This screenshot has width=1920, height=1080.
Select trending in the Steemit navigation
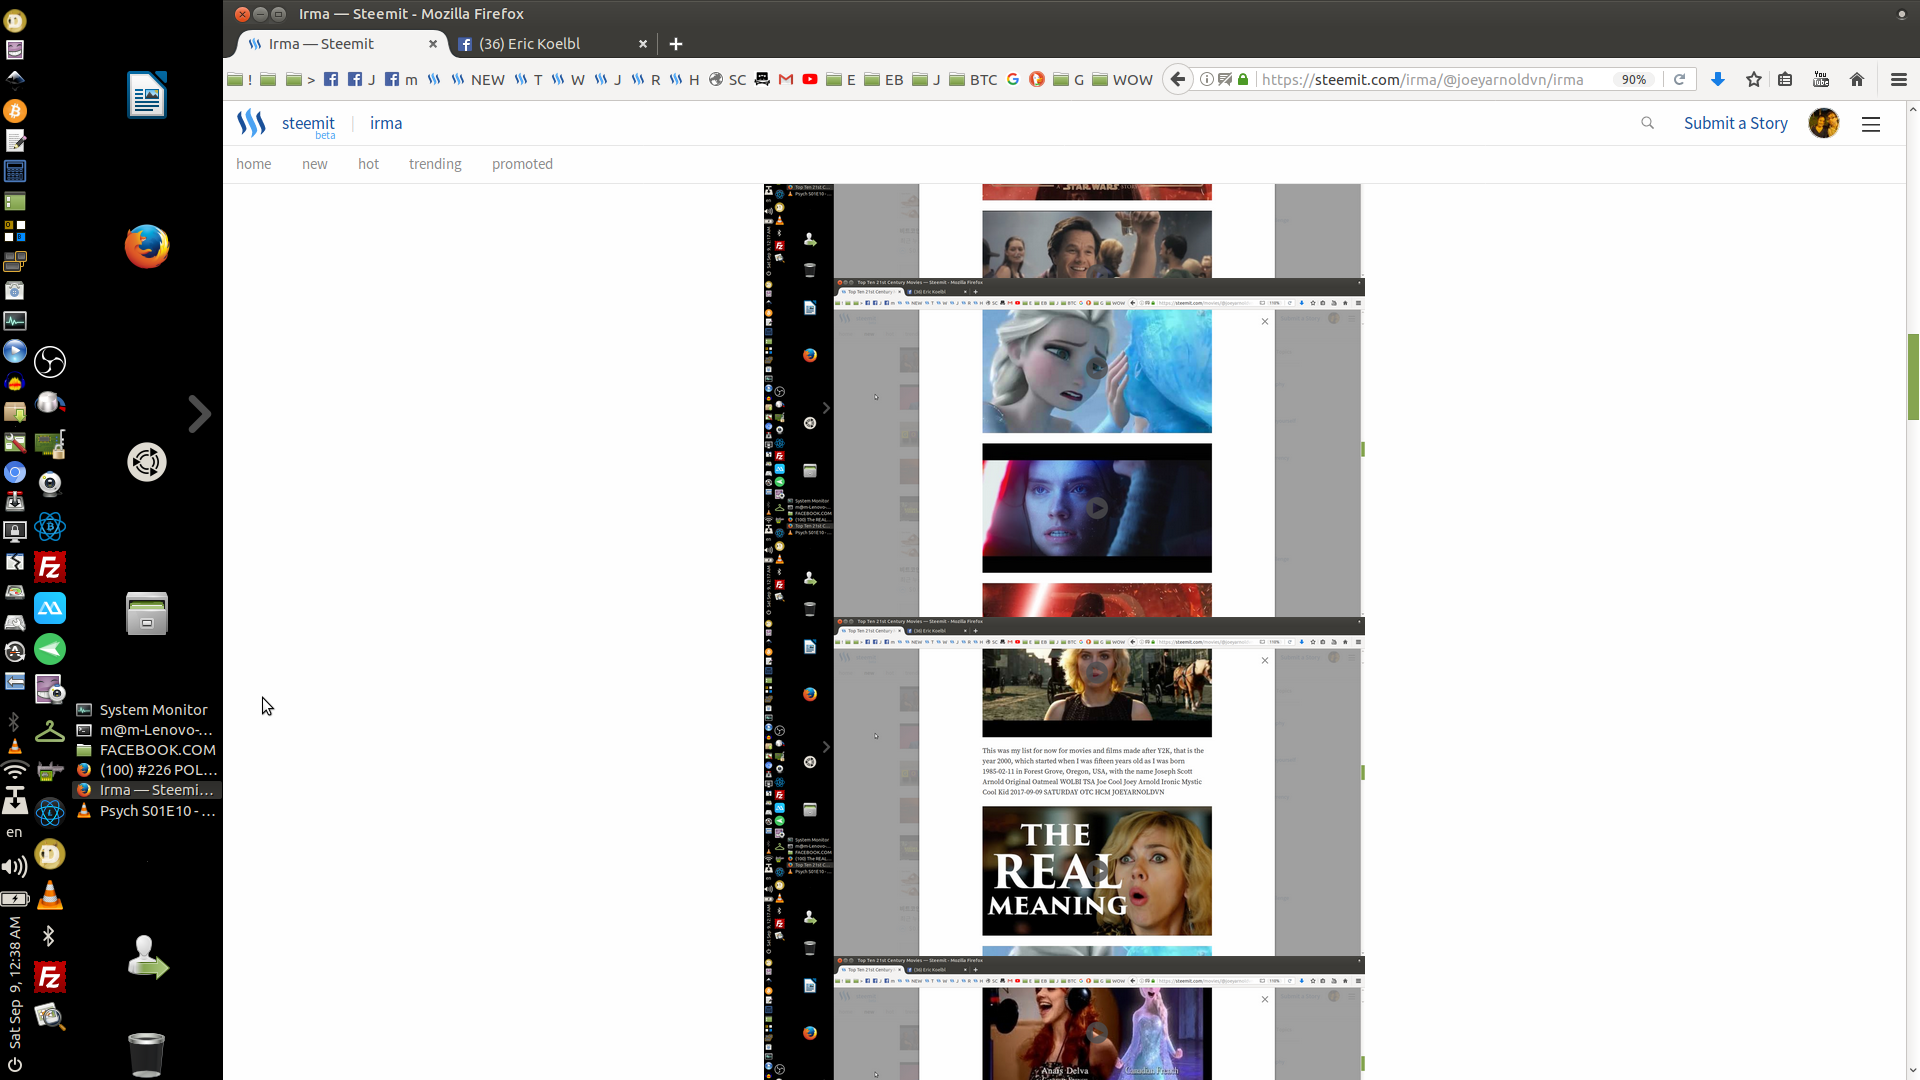click(435, 163)
